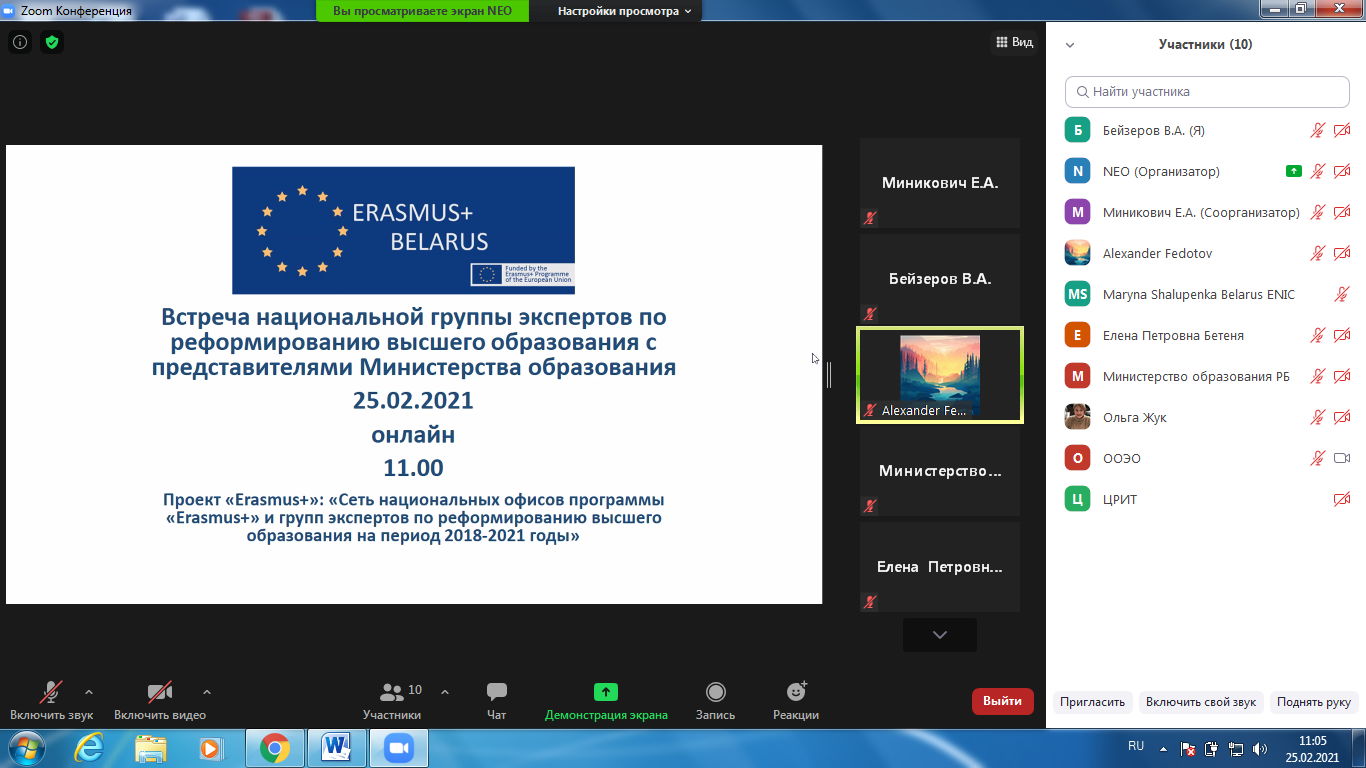Leave meeting with Выйти button

click(x=1002, y=701)
